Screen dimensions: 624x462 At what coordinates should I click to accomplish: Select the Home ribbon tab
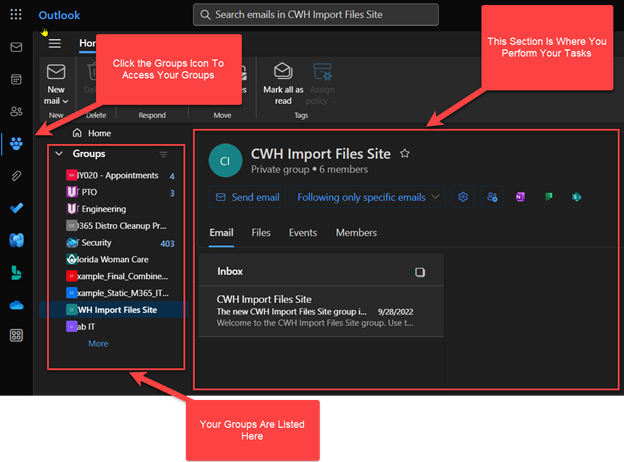coord(87,43)
